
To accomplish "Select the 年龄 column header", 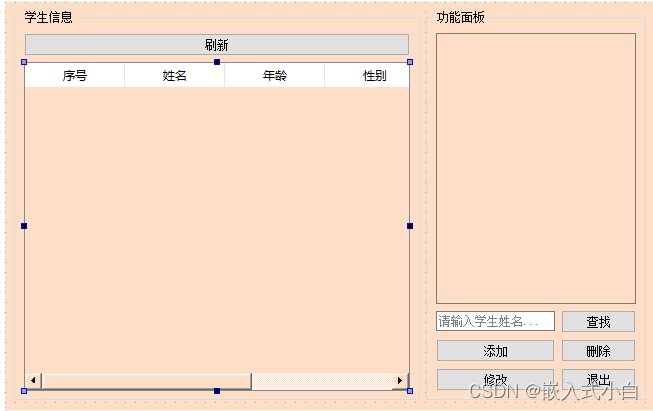I will (x=274, y=75).
